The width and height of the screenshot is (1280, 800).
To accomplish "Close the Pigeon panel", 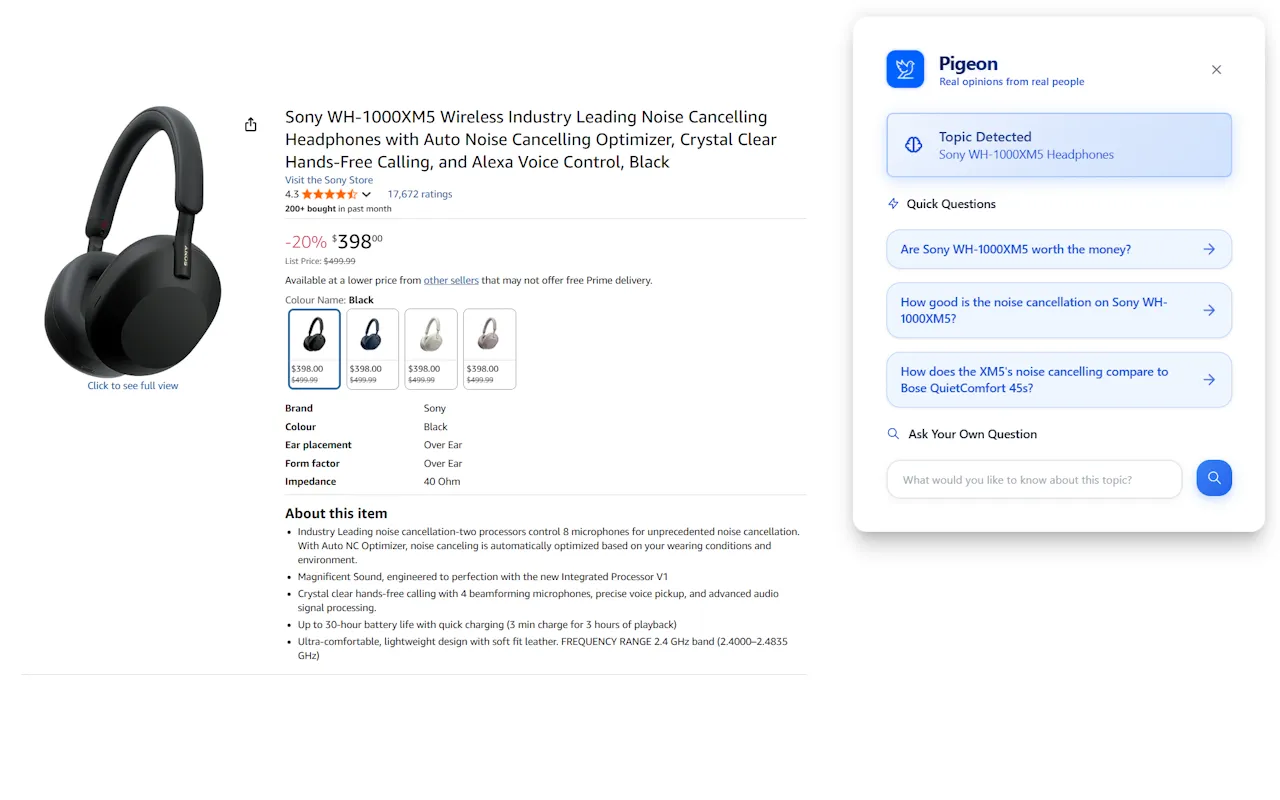I will 1216,70.
